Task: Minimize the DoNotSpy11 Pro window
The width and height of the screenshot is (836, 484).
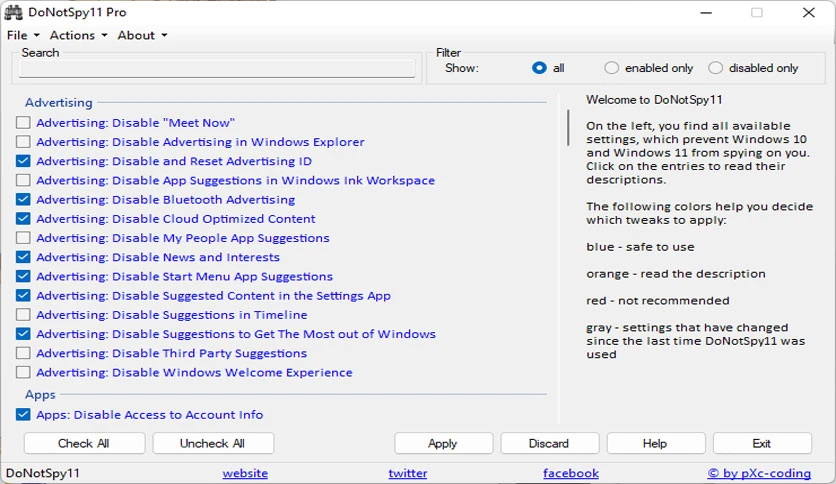Action: point(706,12)
